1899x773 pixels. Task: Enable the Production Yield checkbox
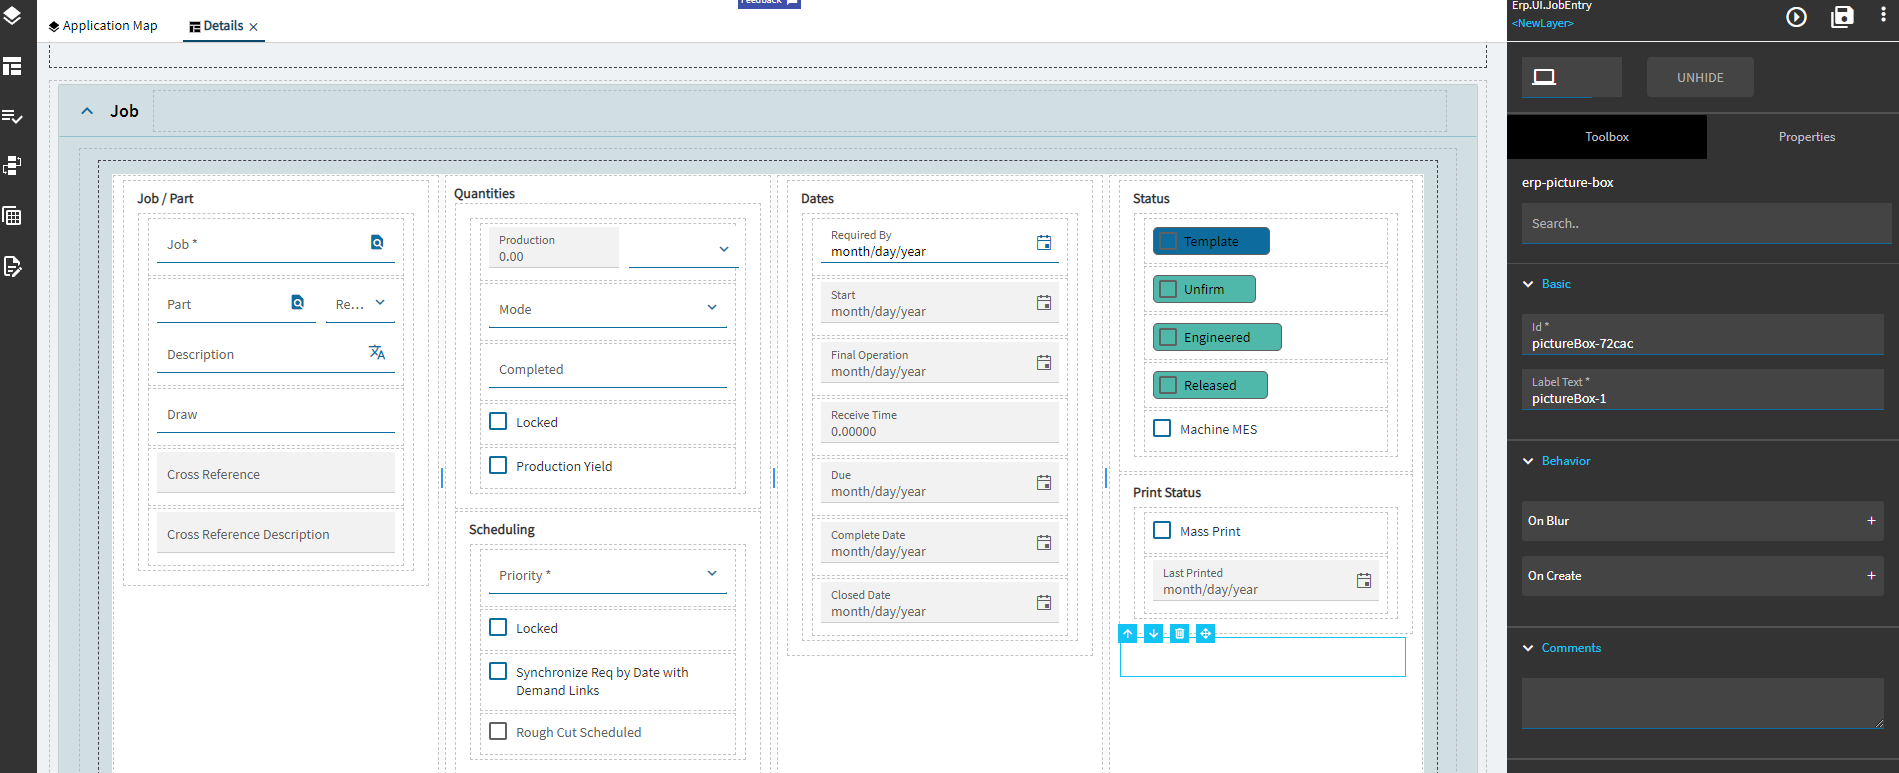point(498,465)
